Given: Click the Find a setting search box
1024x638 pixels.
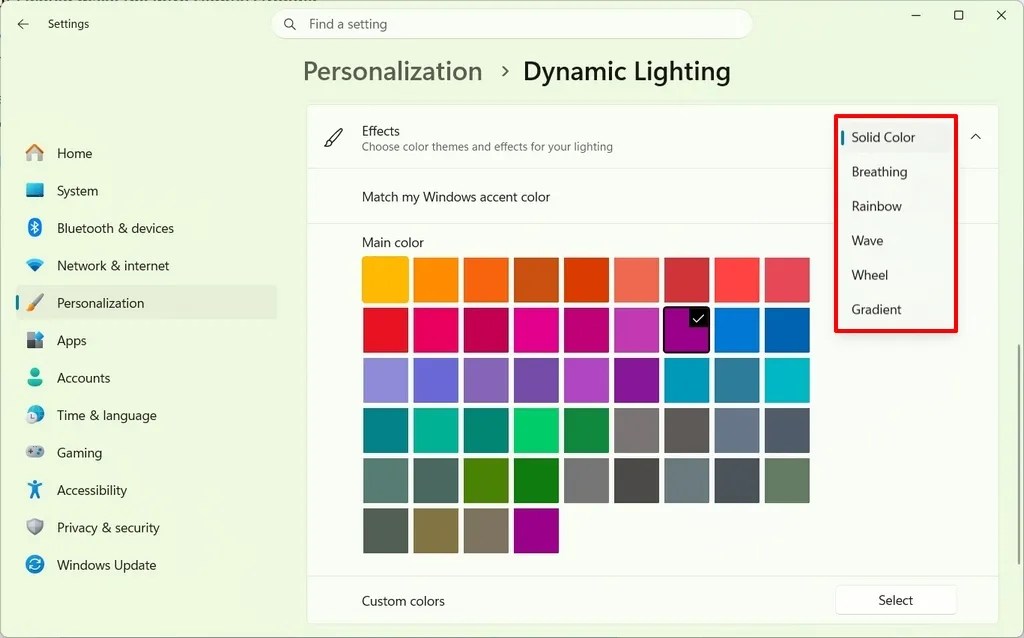Looking at the screenshot, I should coord(511,24).
